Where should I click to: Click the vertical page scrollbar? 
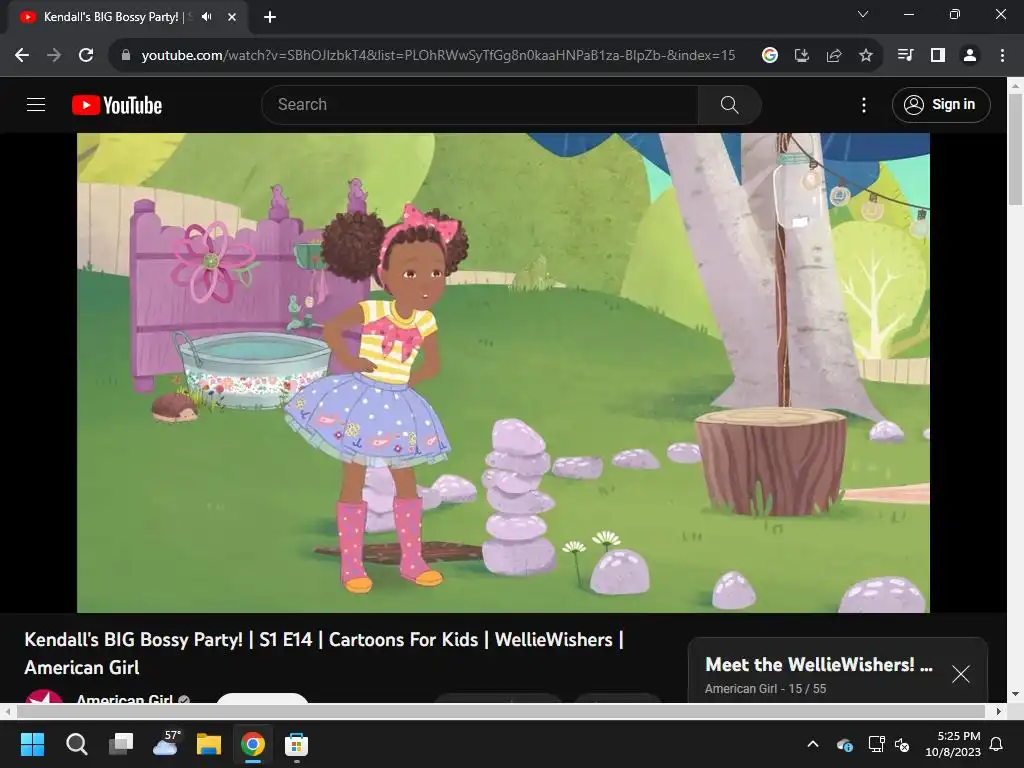[x=1015, y=150]
